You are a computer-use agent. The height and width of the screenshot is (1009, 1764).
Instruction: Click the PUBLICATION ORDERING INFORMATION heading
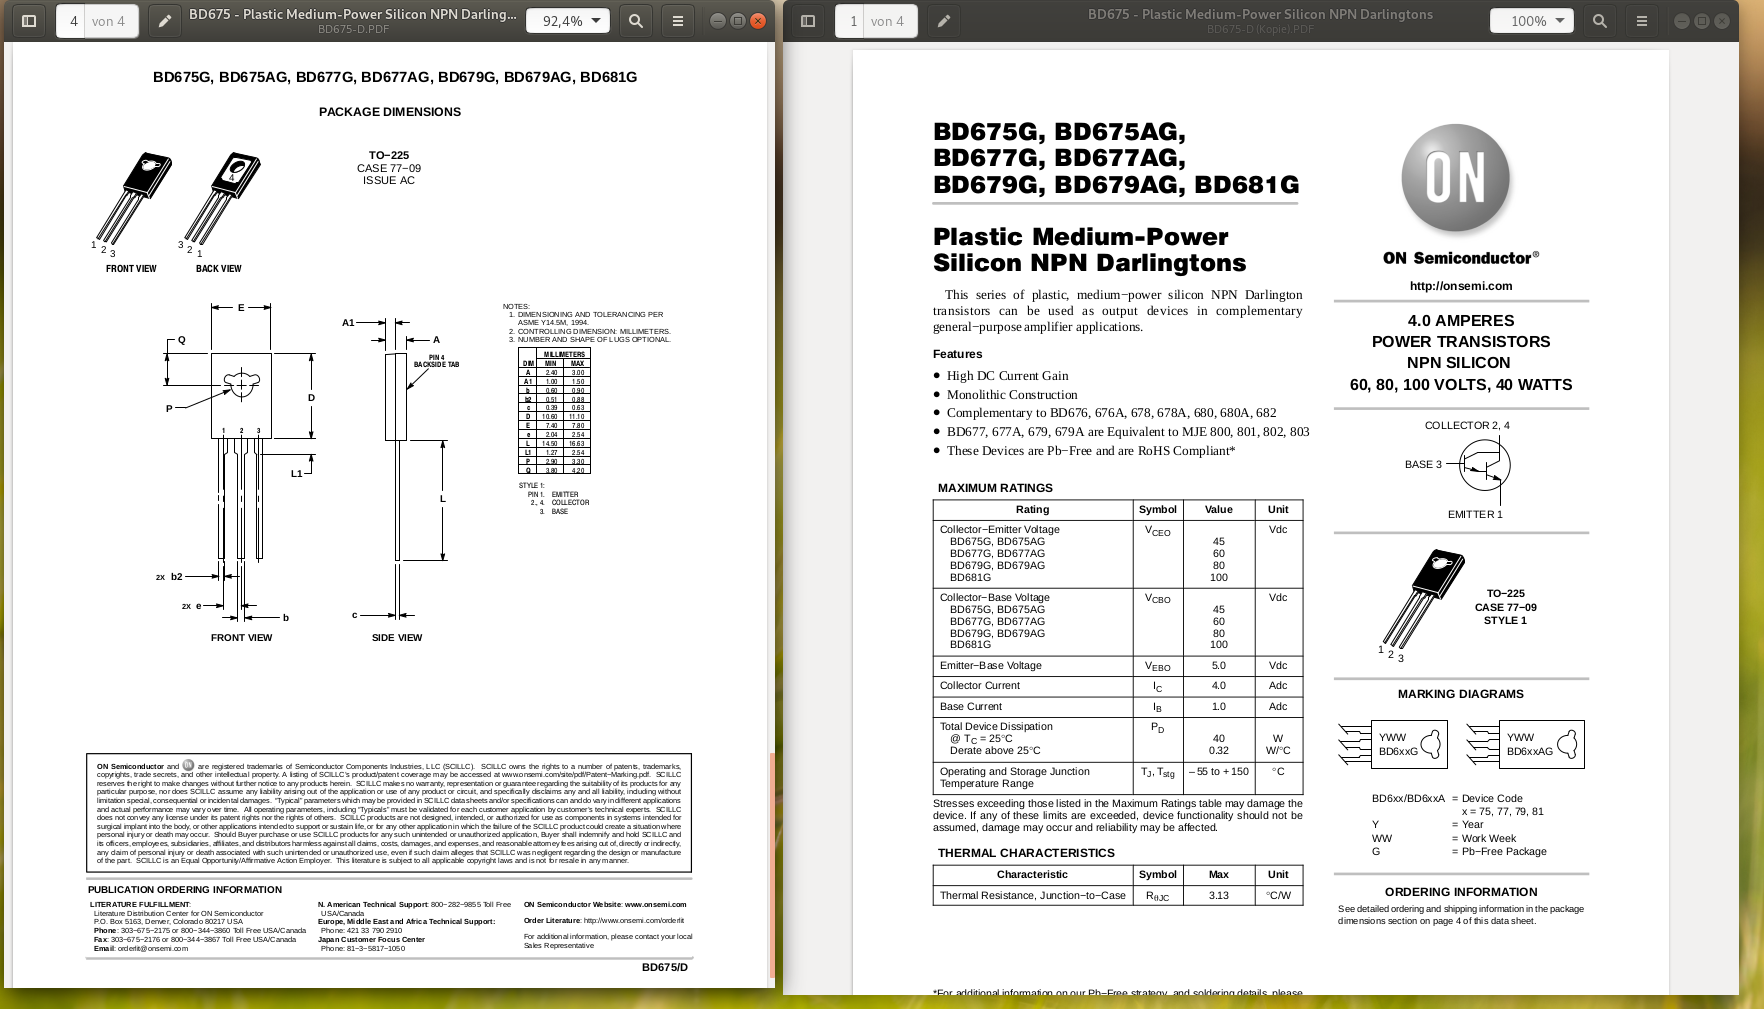coord(185,890)
